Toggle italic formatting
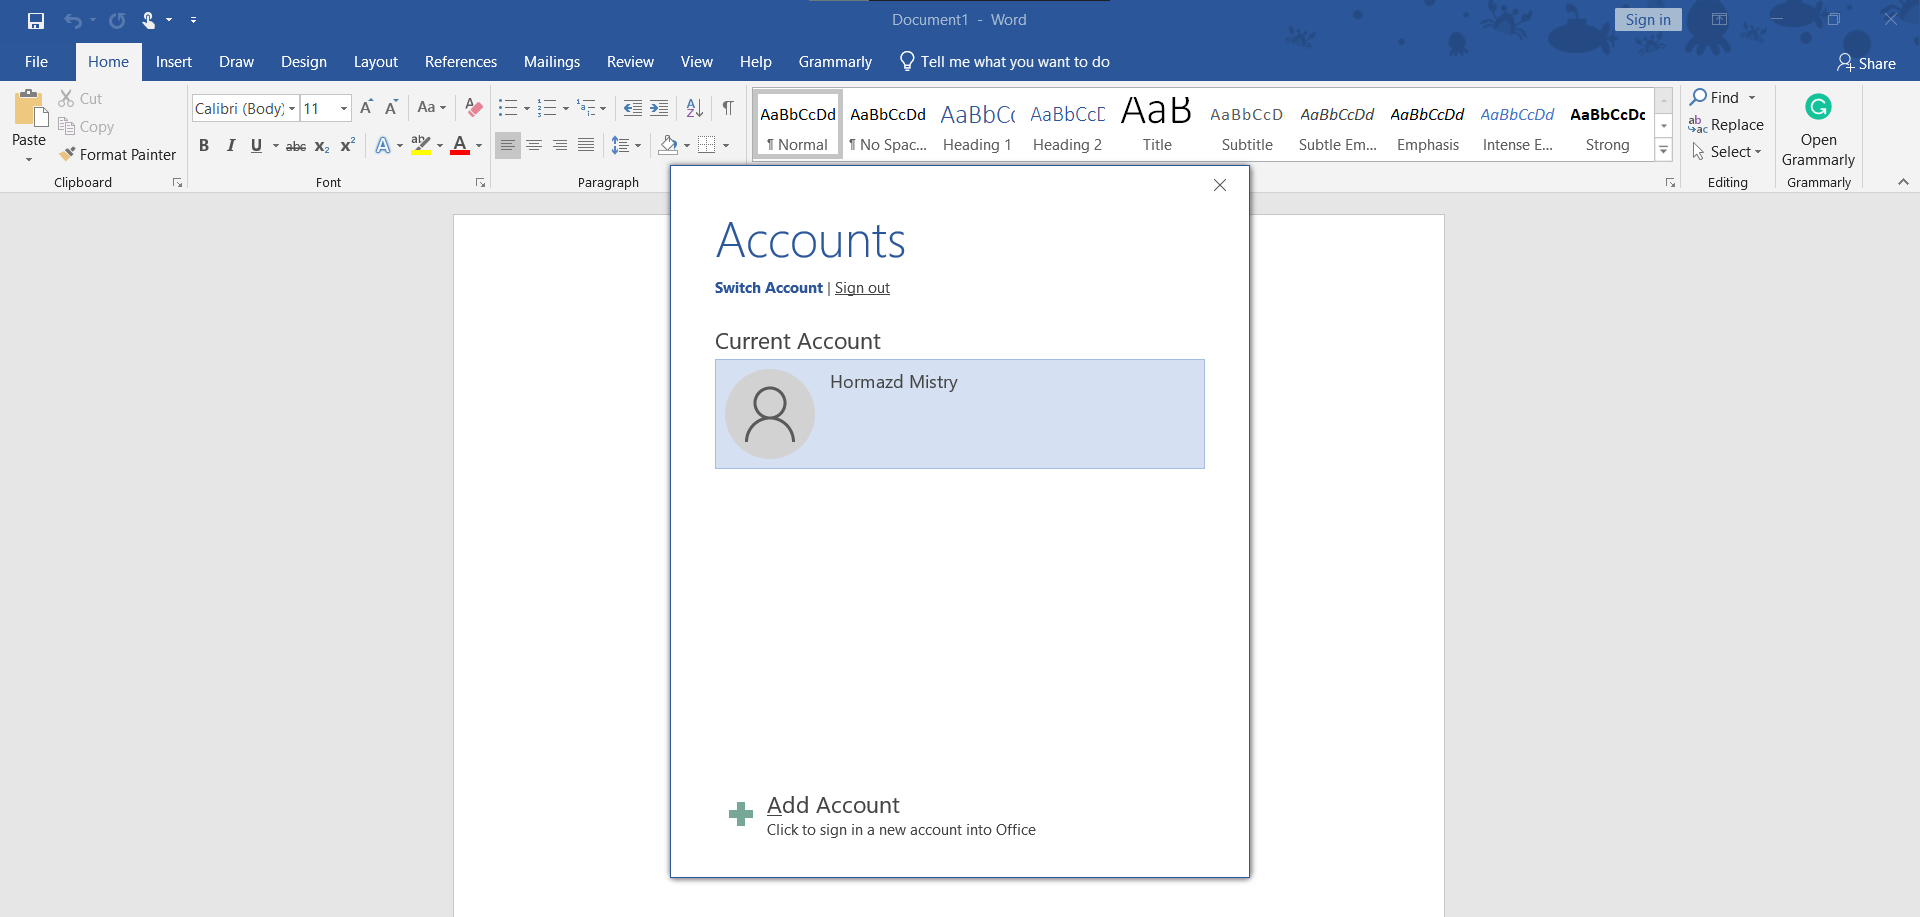The width and height of the screenshot is (1920, 917). (231, 146)
